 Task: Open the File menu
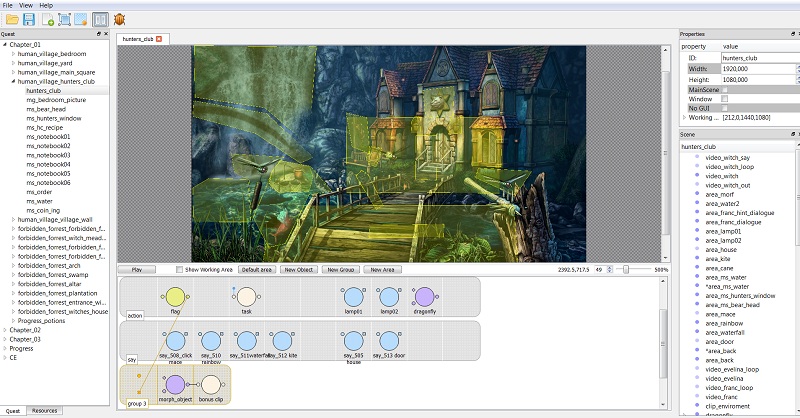point(8,5)
